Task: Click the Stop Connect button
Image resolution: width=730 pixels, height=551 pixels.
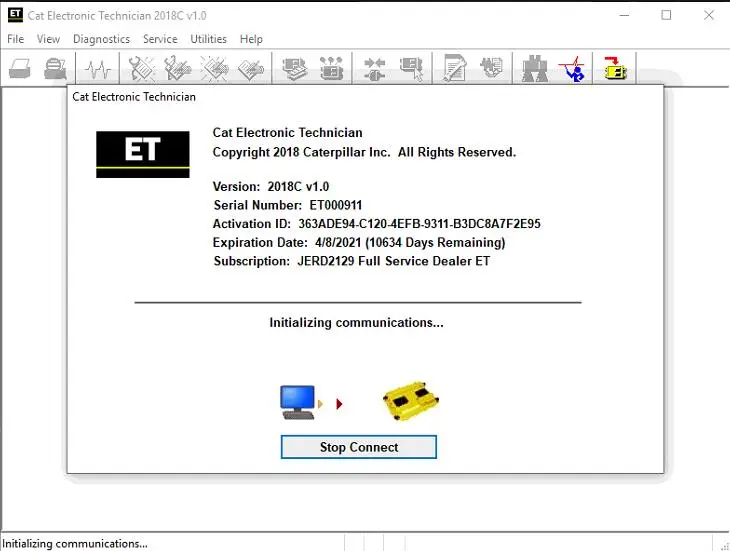Action: (359, 447)
